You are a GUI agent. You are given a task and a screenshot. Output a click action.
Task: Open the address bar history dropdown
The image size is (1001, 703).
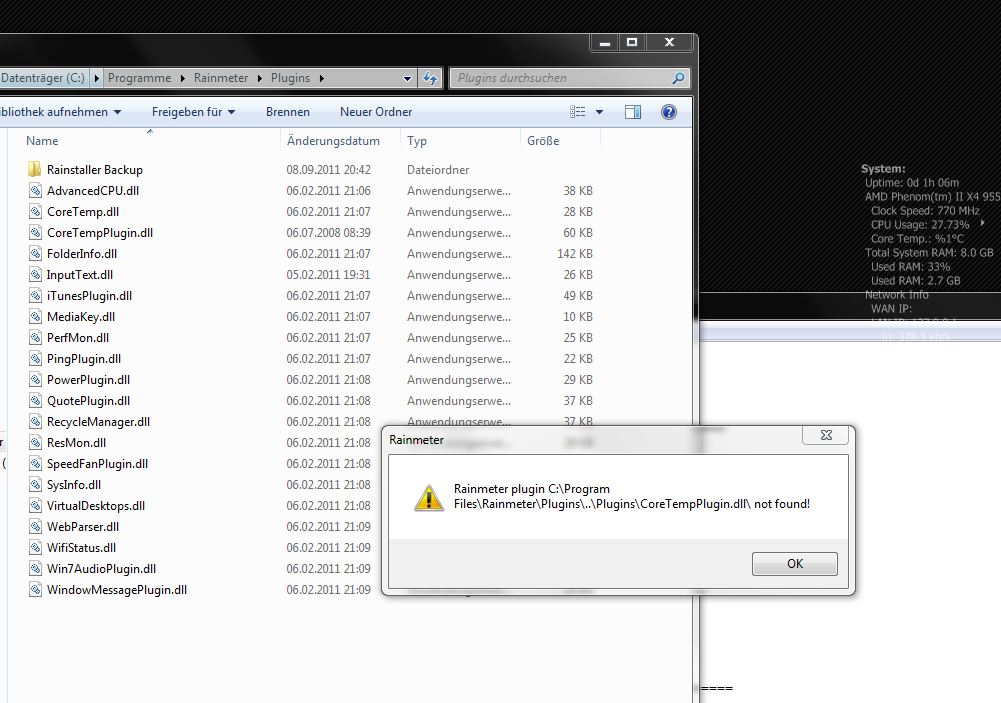(x=407, y=79)
